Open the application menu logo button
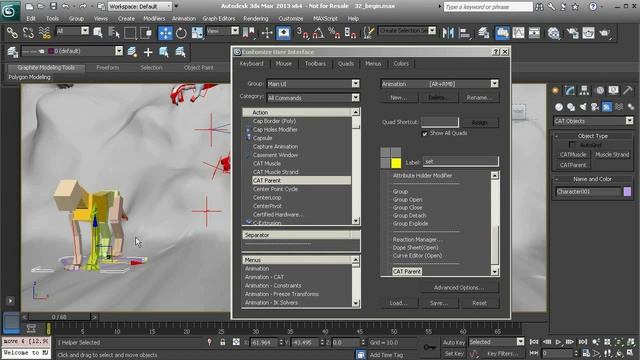 tap(10, 10)
